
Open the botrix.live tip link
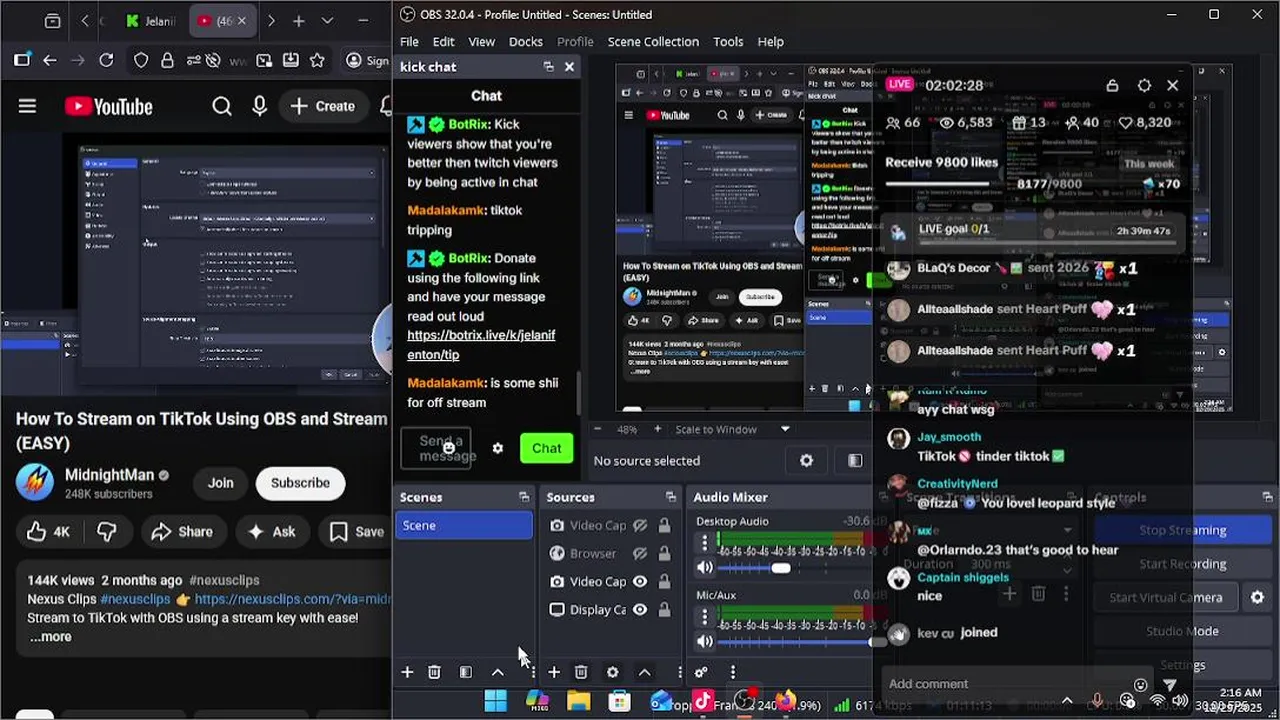click(481, 345)
